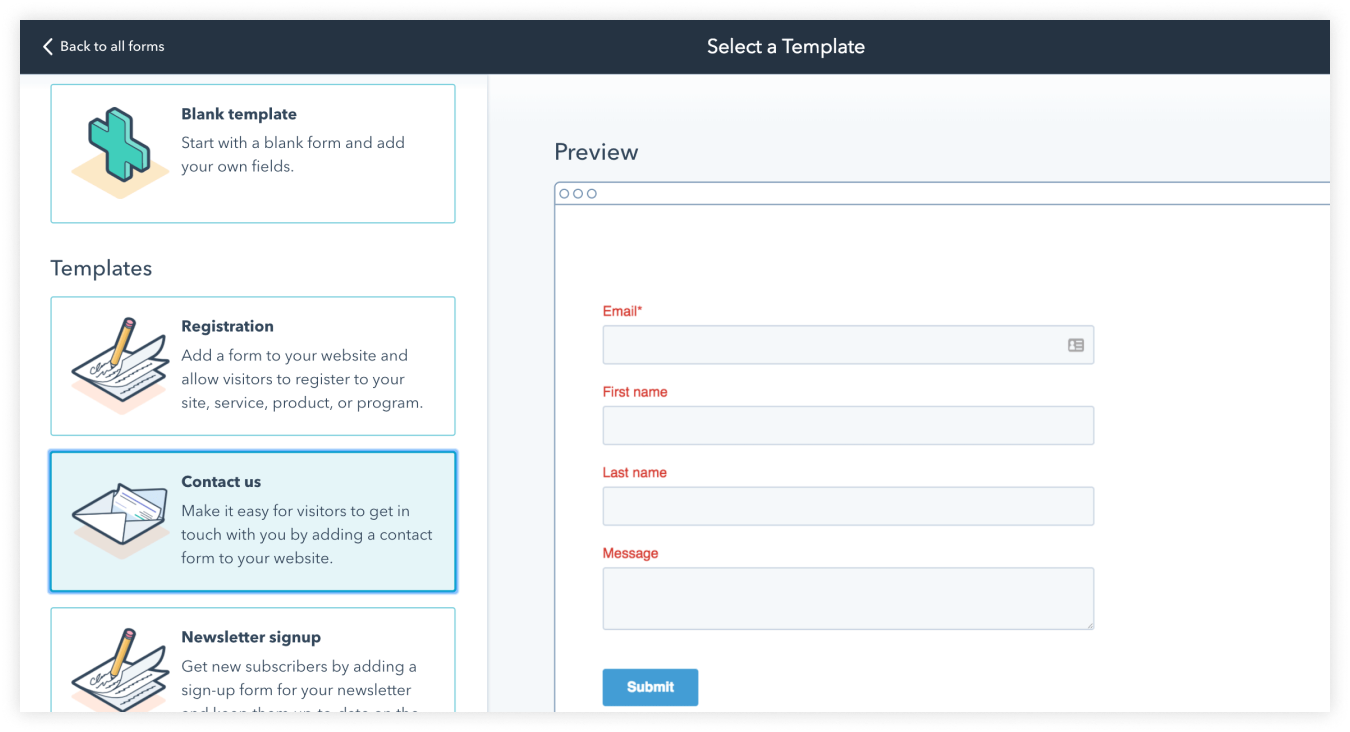
Task: Click the three window dots in the preview frame
Action: [579, 193]
